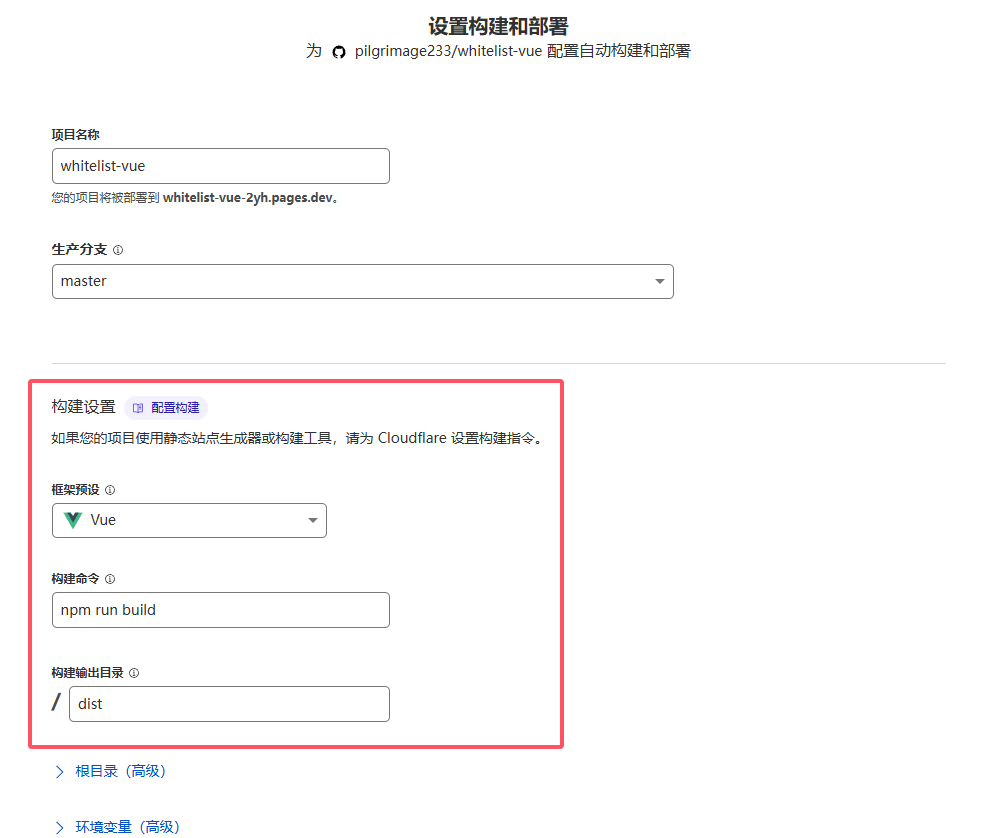Click the 构建输出目录 field containing dist
The height and width of the screenshot is (838, 999).
coord(229,704)
